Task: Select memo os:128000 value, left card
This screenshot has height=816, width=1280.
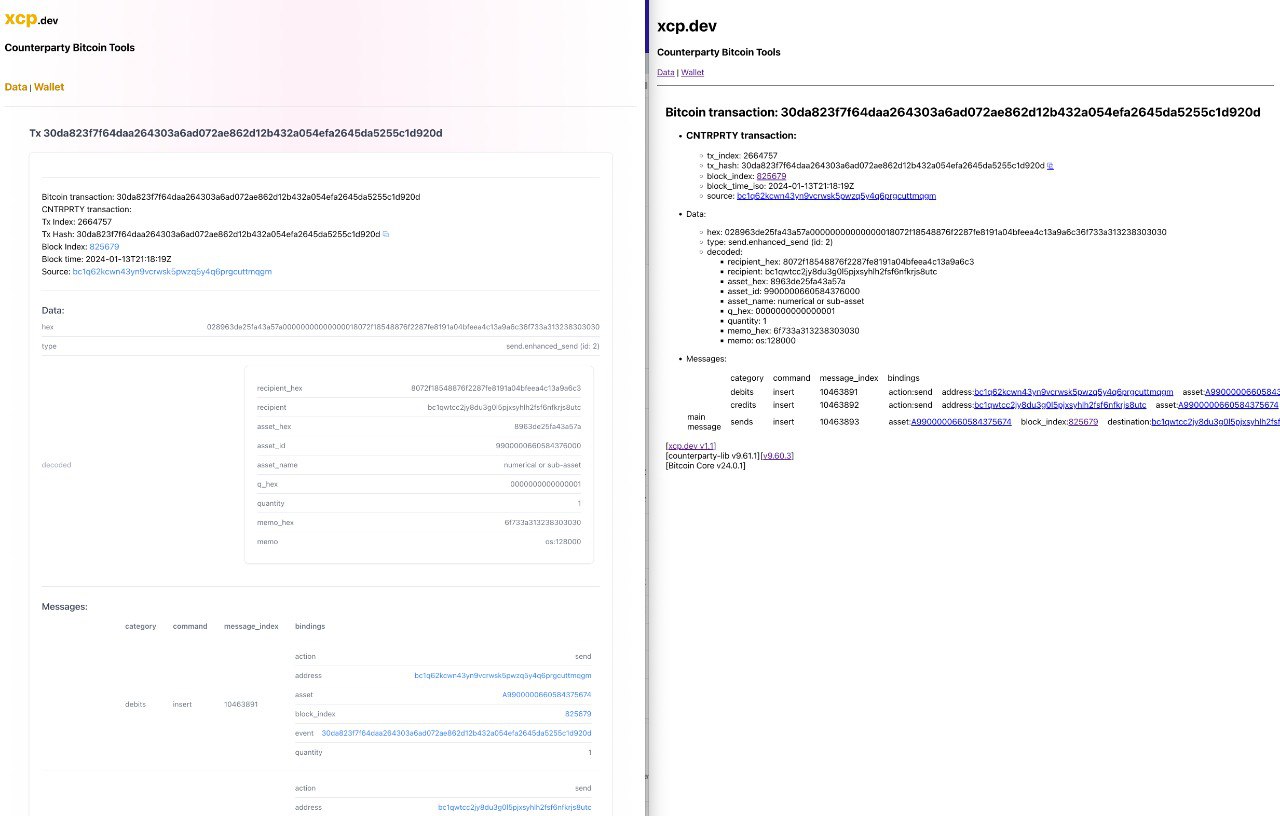Action: (563, 541)
